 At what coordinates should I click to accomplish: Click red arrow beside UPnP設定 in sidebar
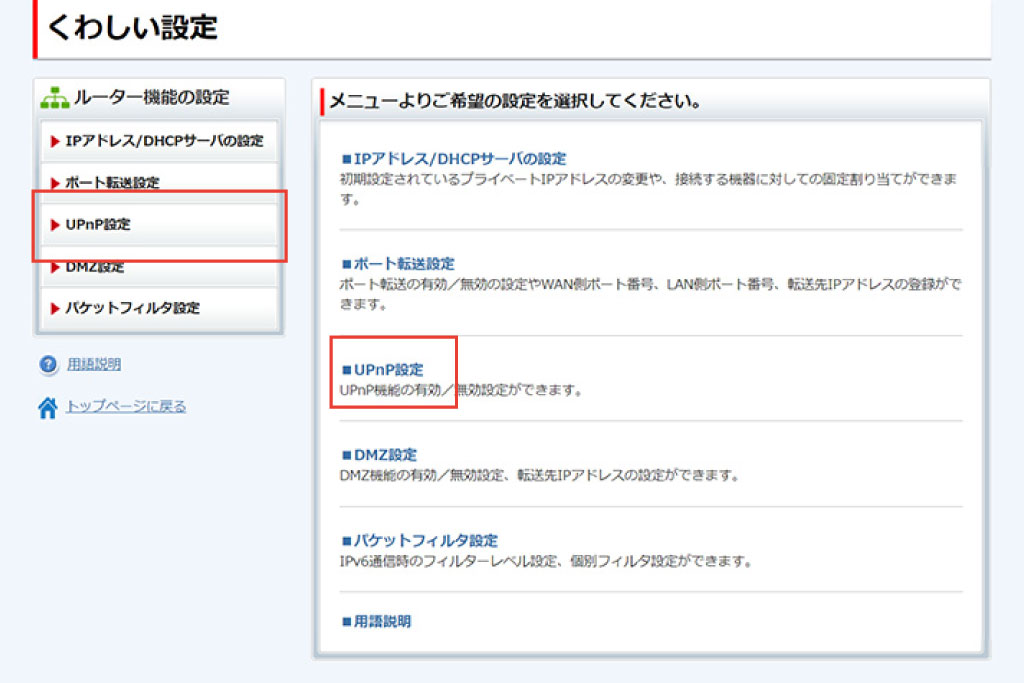55,225
